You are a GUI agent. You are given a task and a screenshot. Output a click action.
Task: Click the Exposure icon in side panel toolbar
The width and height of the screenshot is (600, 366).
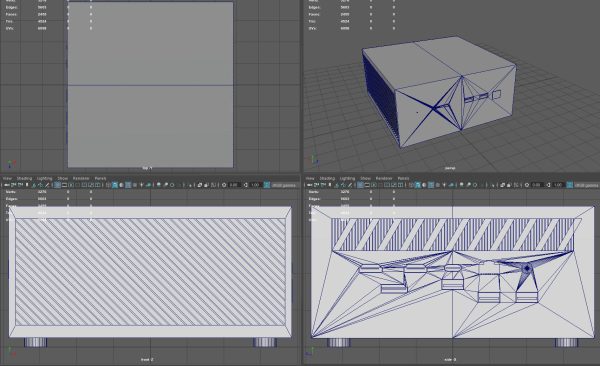click(x=527, y=185)
